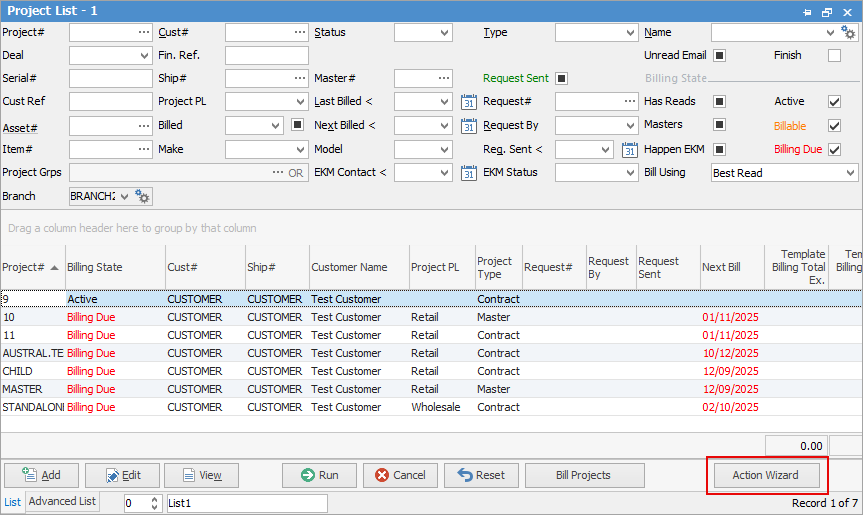Open the Branch settings gear icon
The image size is (863, 515).
[142, 196]
